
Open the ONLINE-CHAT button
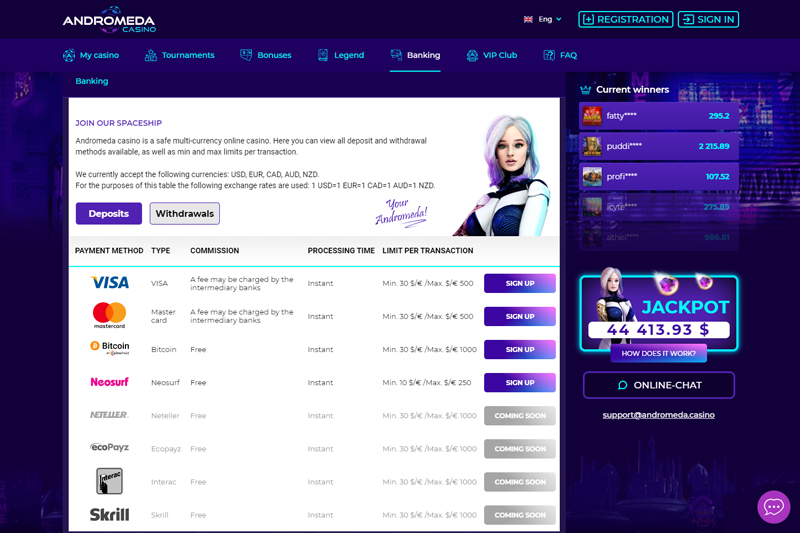click(x=659, y=385)
